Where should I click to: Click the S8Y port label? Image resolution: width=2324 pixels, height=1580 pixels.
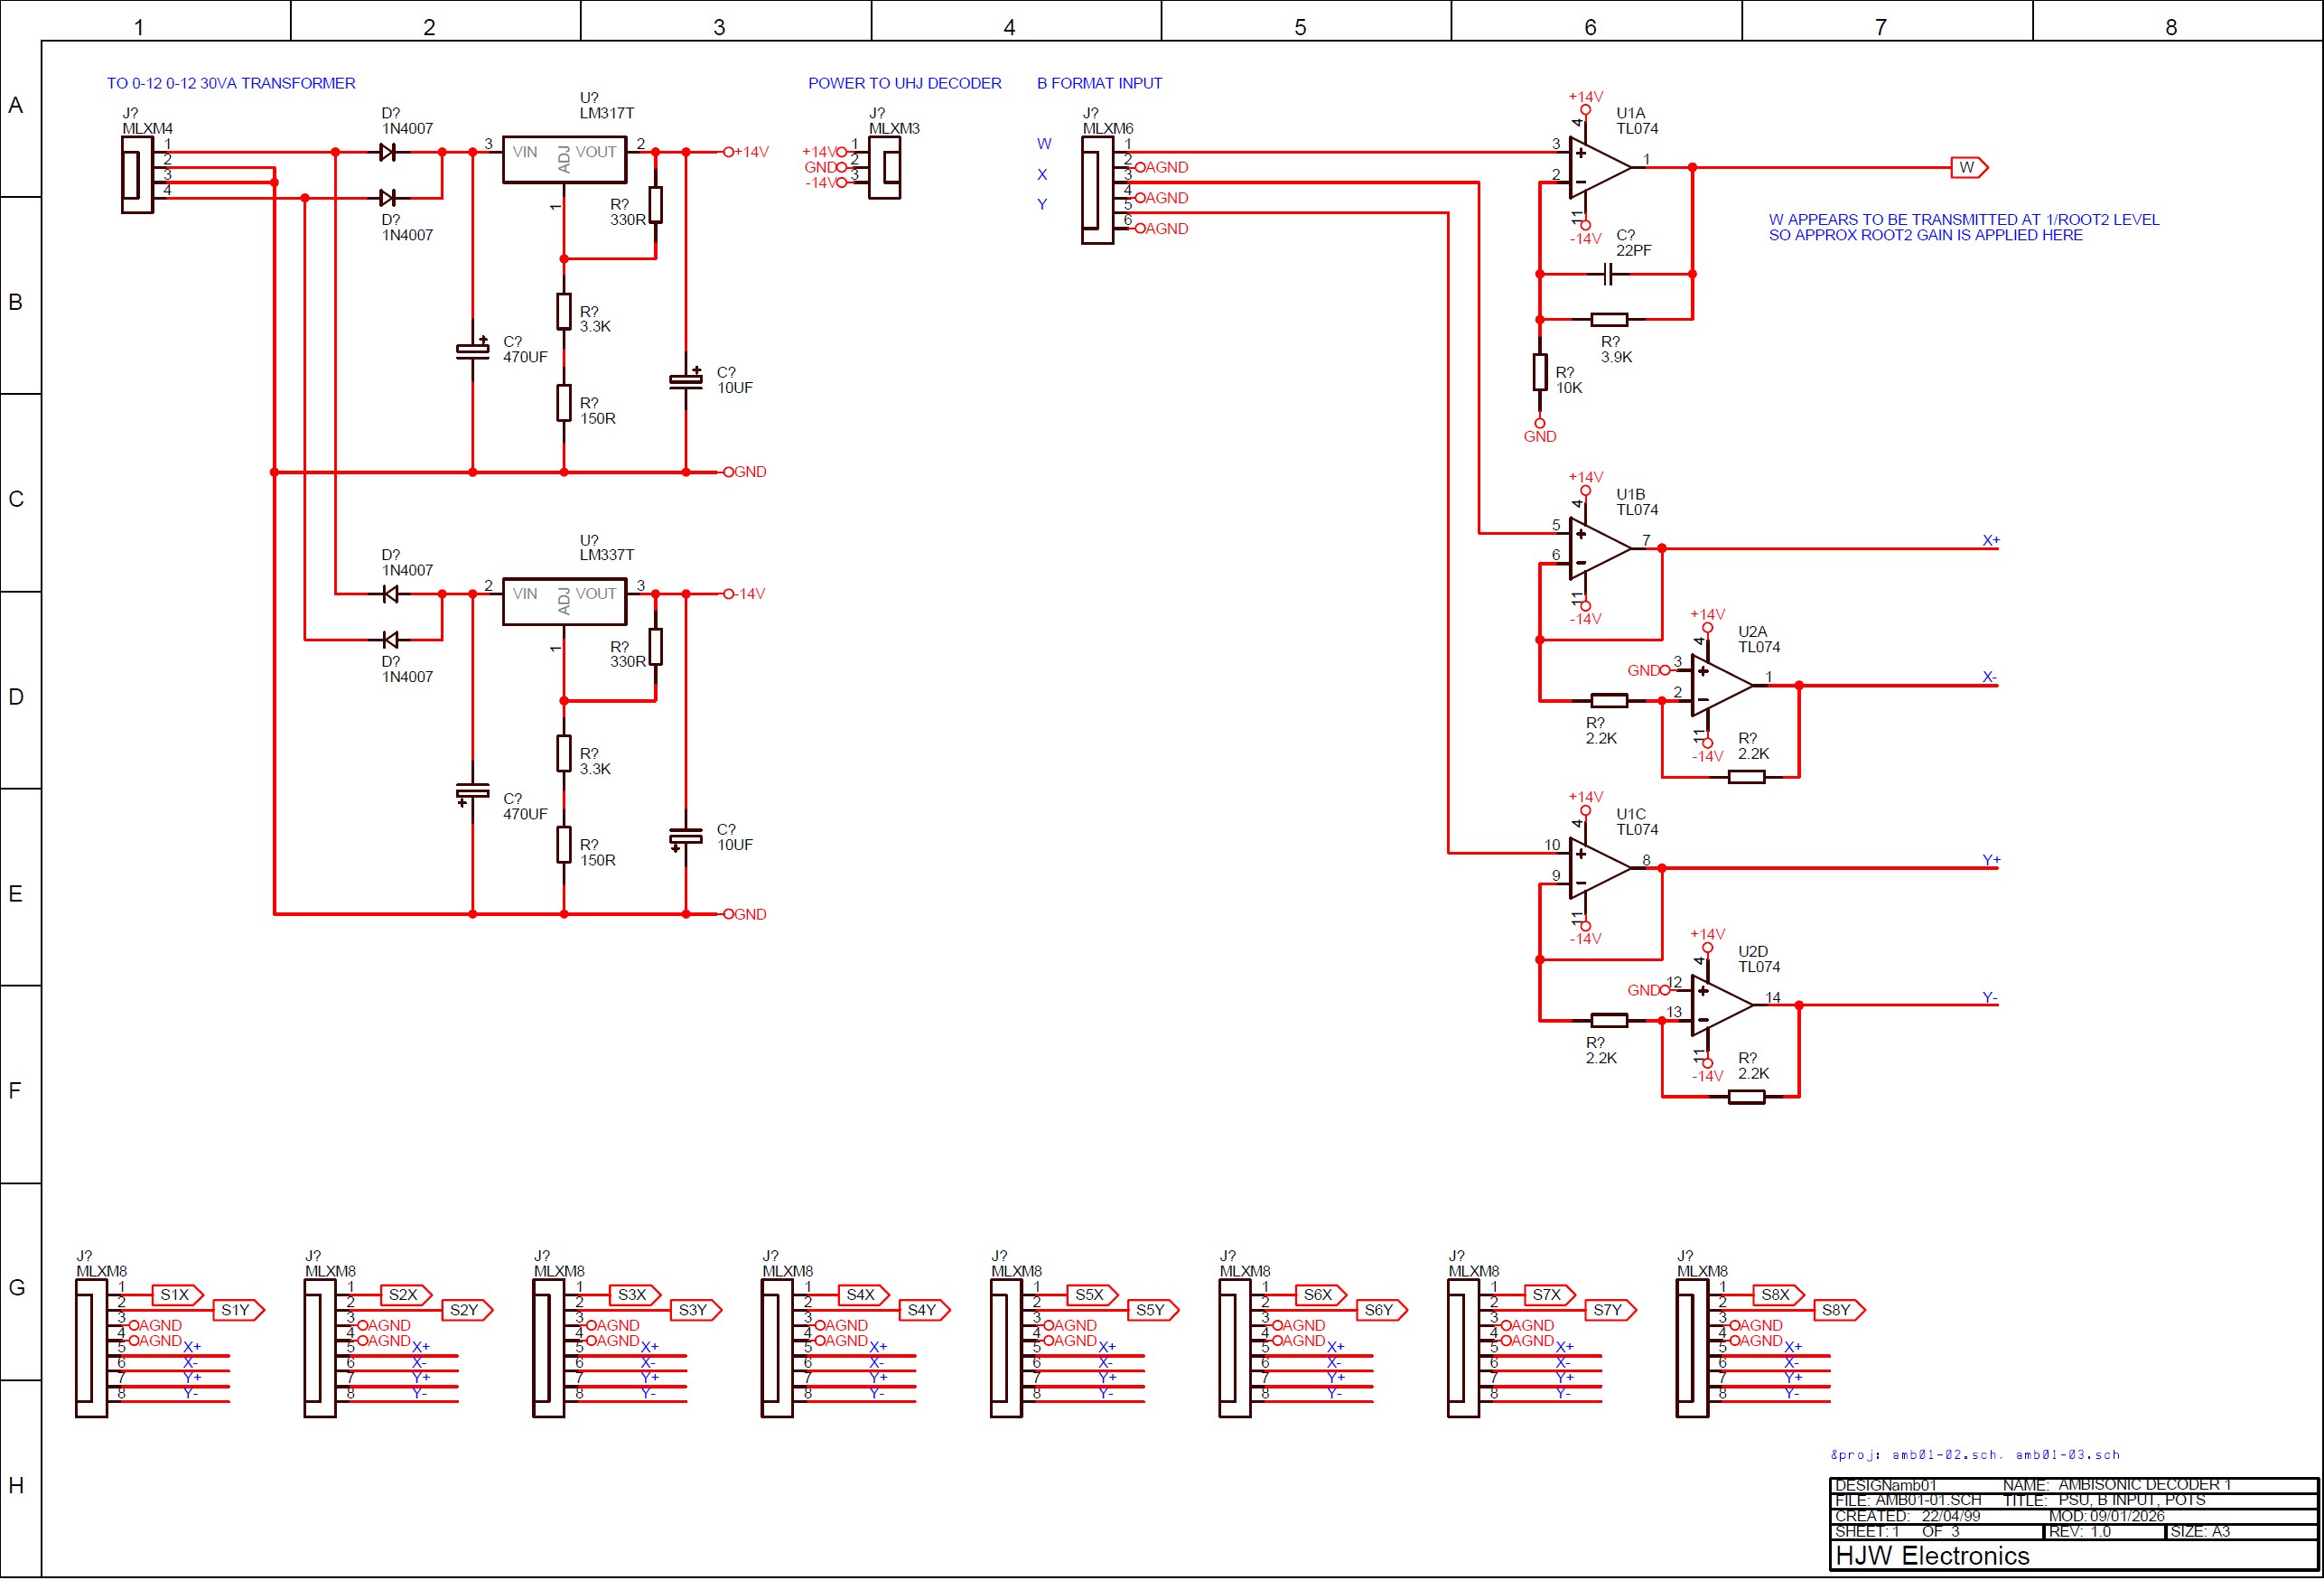coord(1837,1310)
